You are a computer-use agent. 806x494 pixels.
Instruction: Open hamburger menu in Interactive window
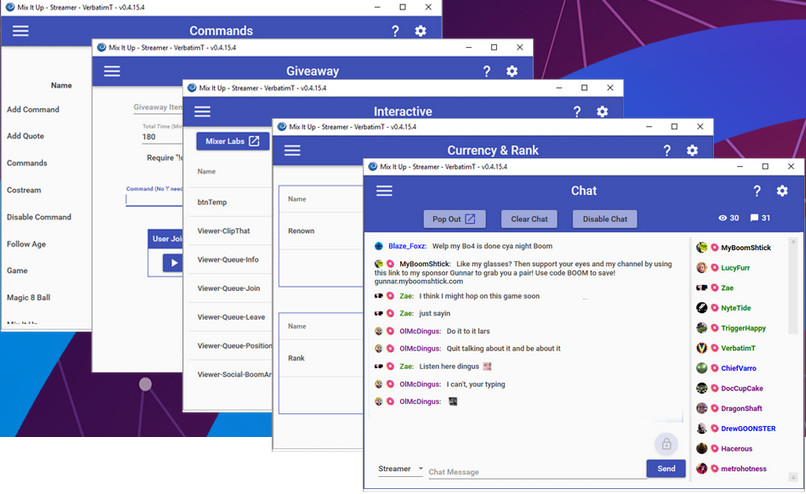click(x=203, y=112)
